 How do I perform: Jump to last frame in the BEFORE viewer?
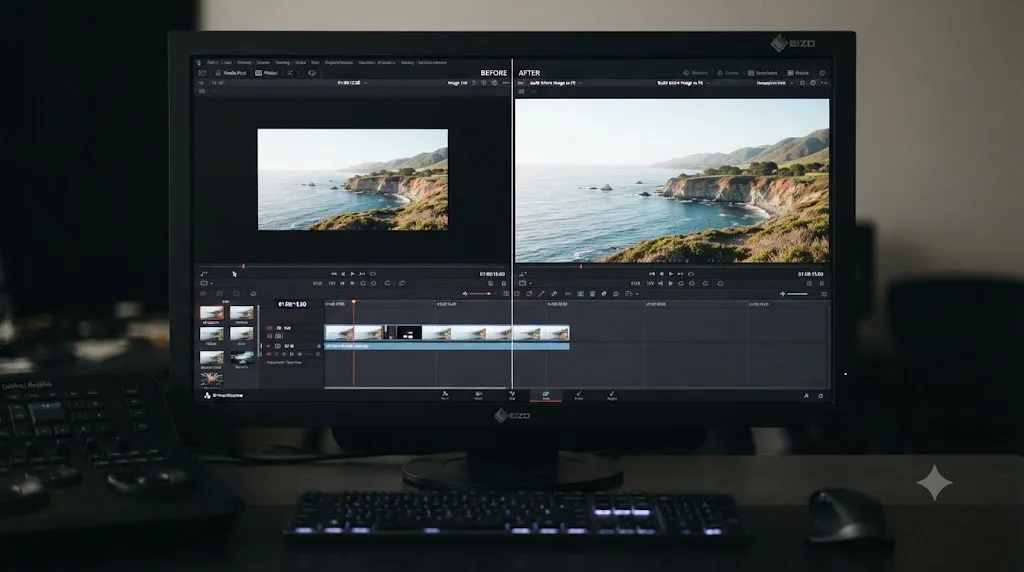pos(362,274)
